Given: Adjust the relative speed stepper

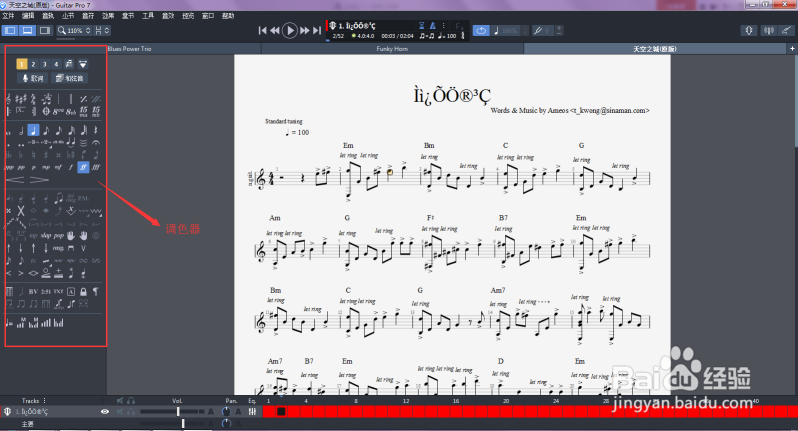Looking at the screenshot, I should click(x=525, y=31).
